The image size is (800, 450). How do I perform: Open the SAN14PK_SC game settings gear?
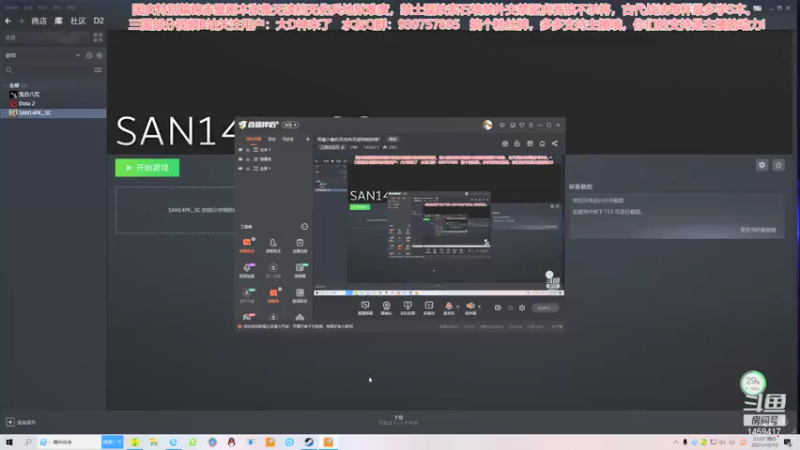tap(762, 165)
